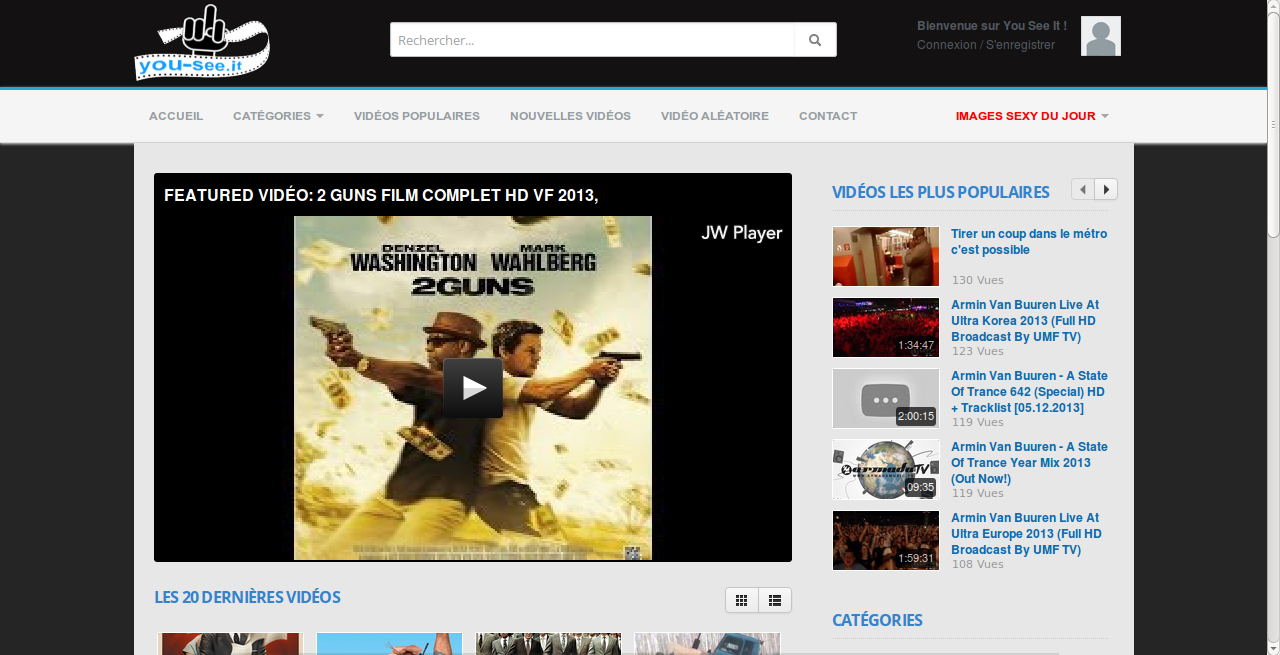
Task: Open the Contact page
Action: pyautogui.click(x=828, y=116)
